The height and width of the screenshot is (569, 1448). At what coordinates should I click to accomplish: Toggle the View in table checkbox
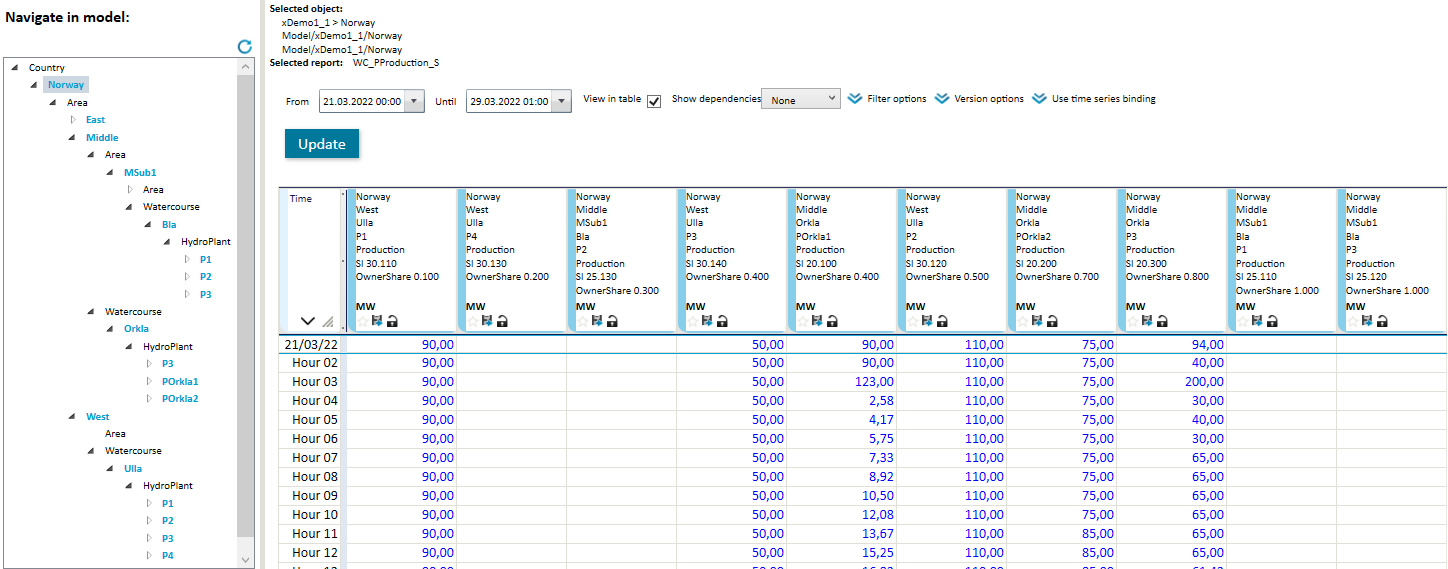[x=654, y=101]
